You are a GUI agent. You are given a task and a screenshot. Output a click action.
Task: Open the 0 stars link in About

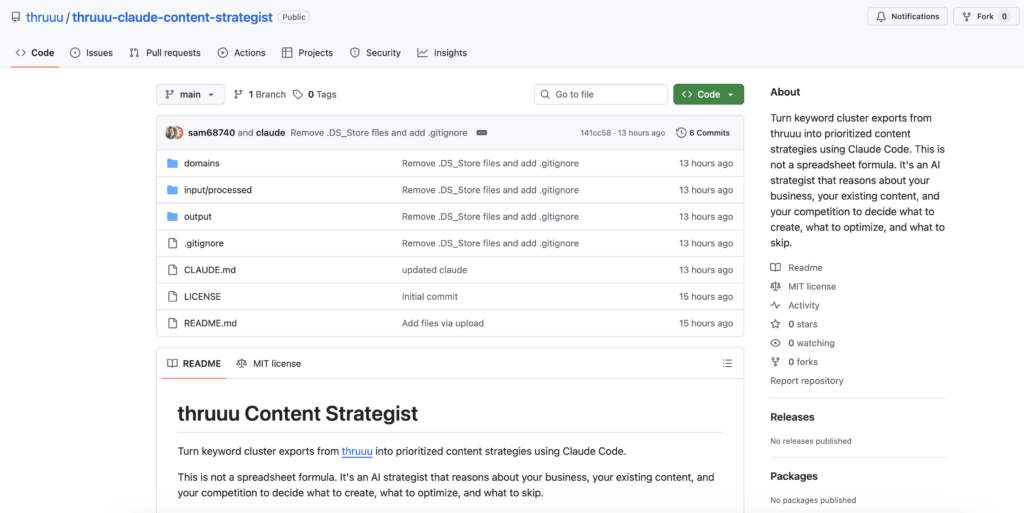[x=802, y=324]
